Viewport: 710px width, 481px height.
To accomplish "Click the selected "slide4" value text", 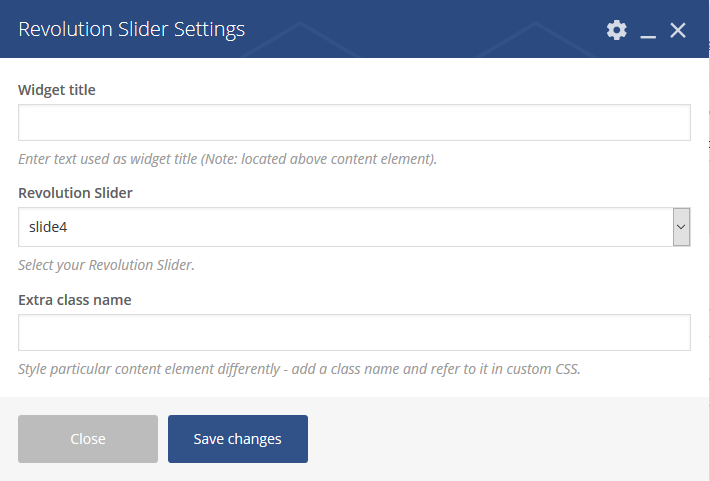I will pyautogui.click(x=48, y=227).
